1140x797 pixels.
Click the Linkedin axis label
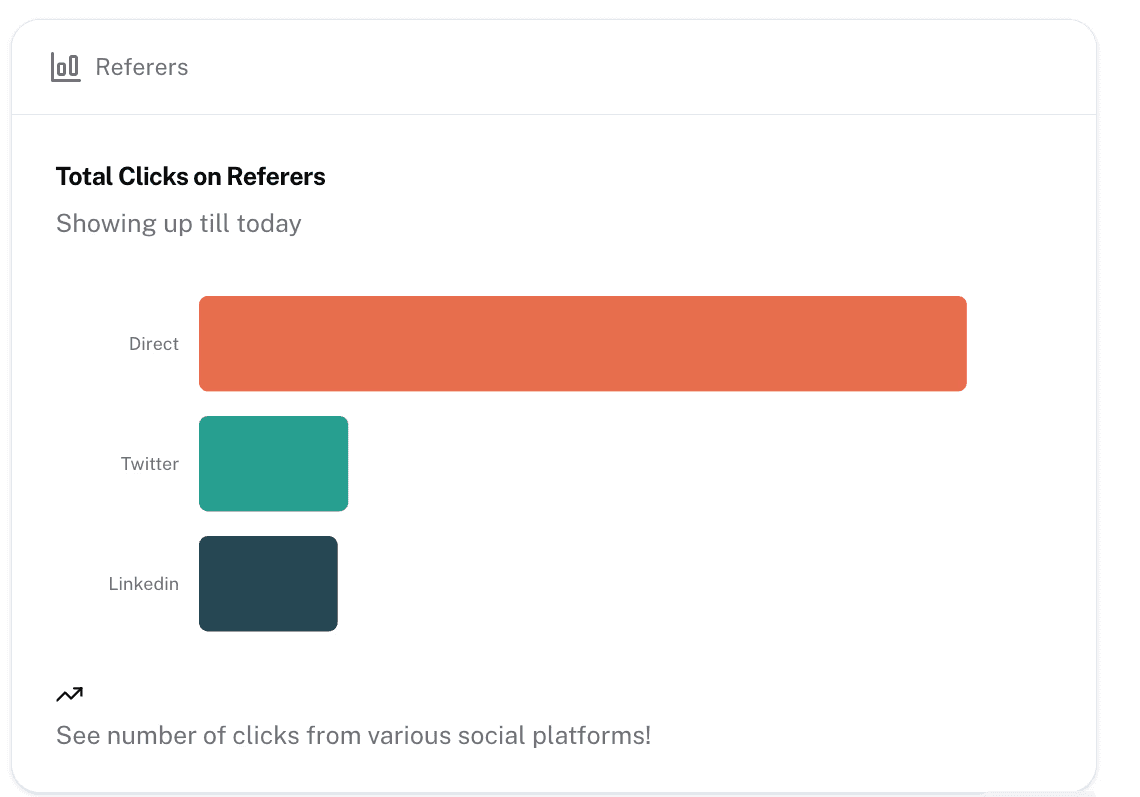(x=144, y=584)
